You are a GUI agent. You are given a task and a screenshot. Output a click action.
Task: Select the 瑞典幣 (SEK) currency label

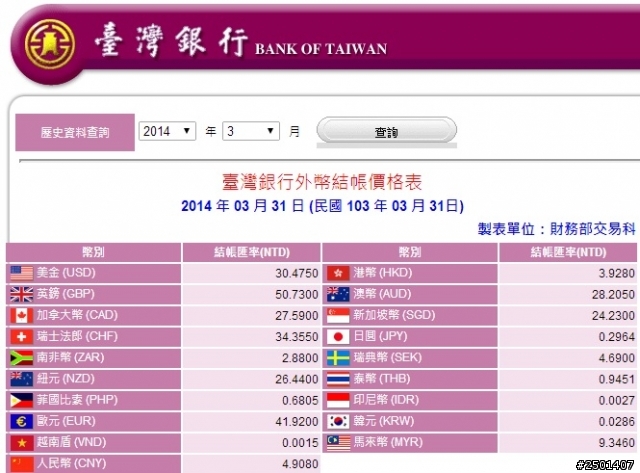[388, 358]
